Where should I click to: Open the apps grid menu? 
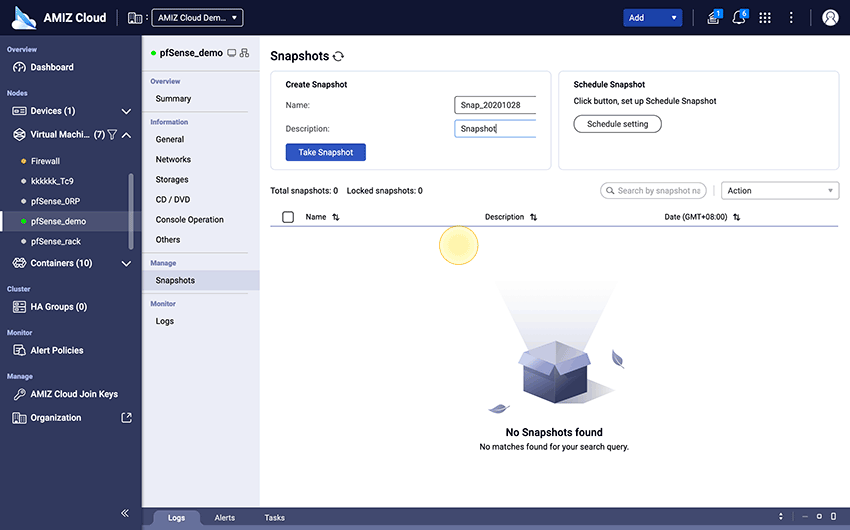pos(765,18)
